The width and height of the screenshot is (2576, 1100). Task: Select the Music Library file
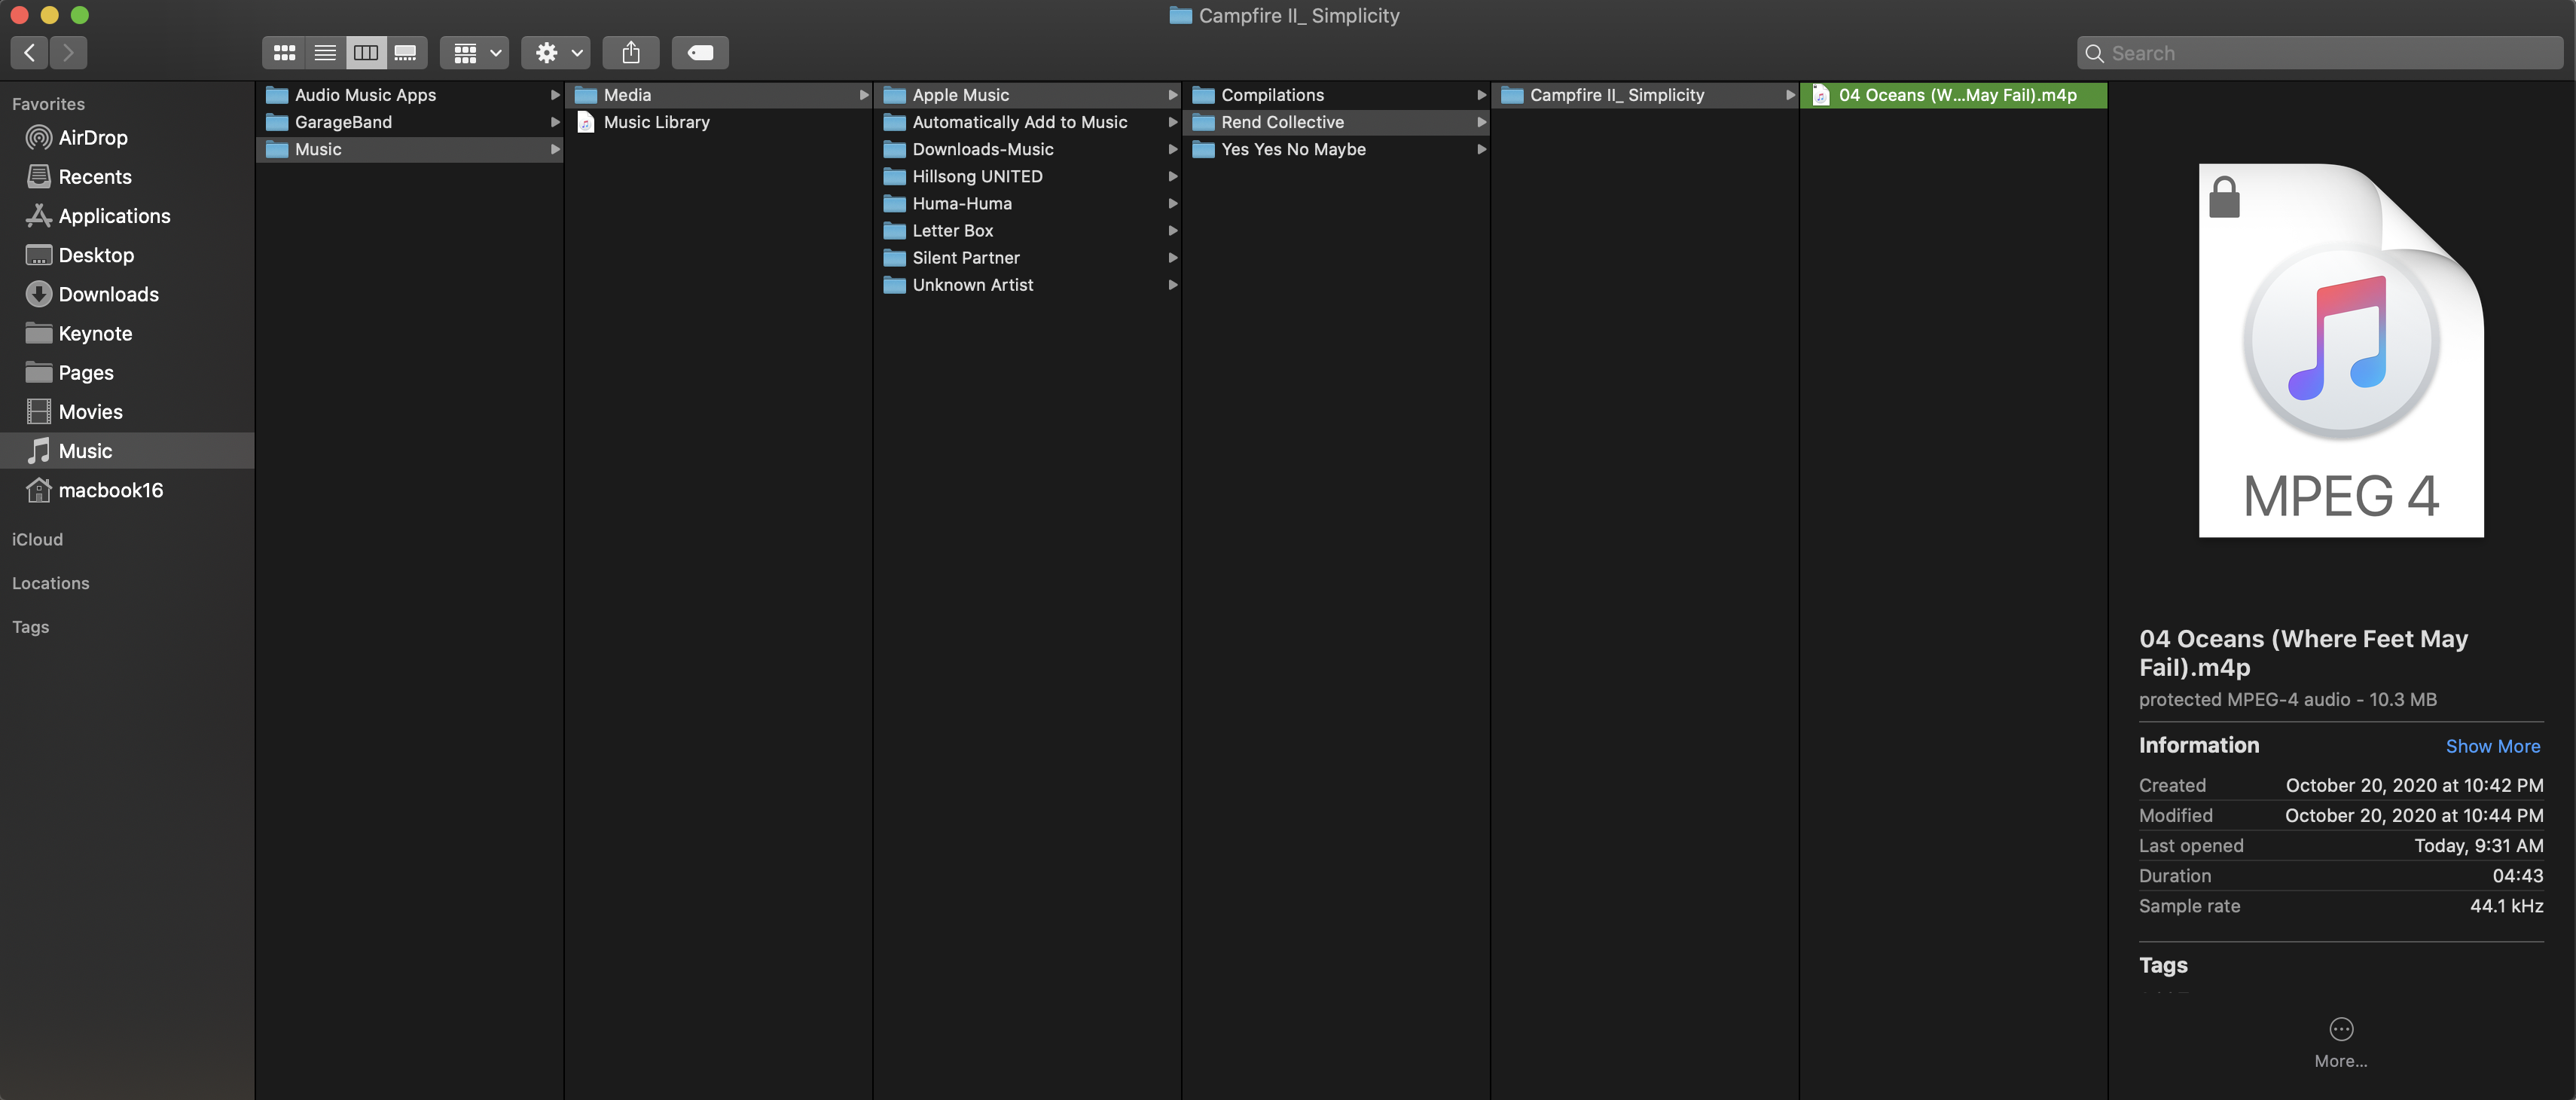[656, 122]
